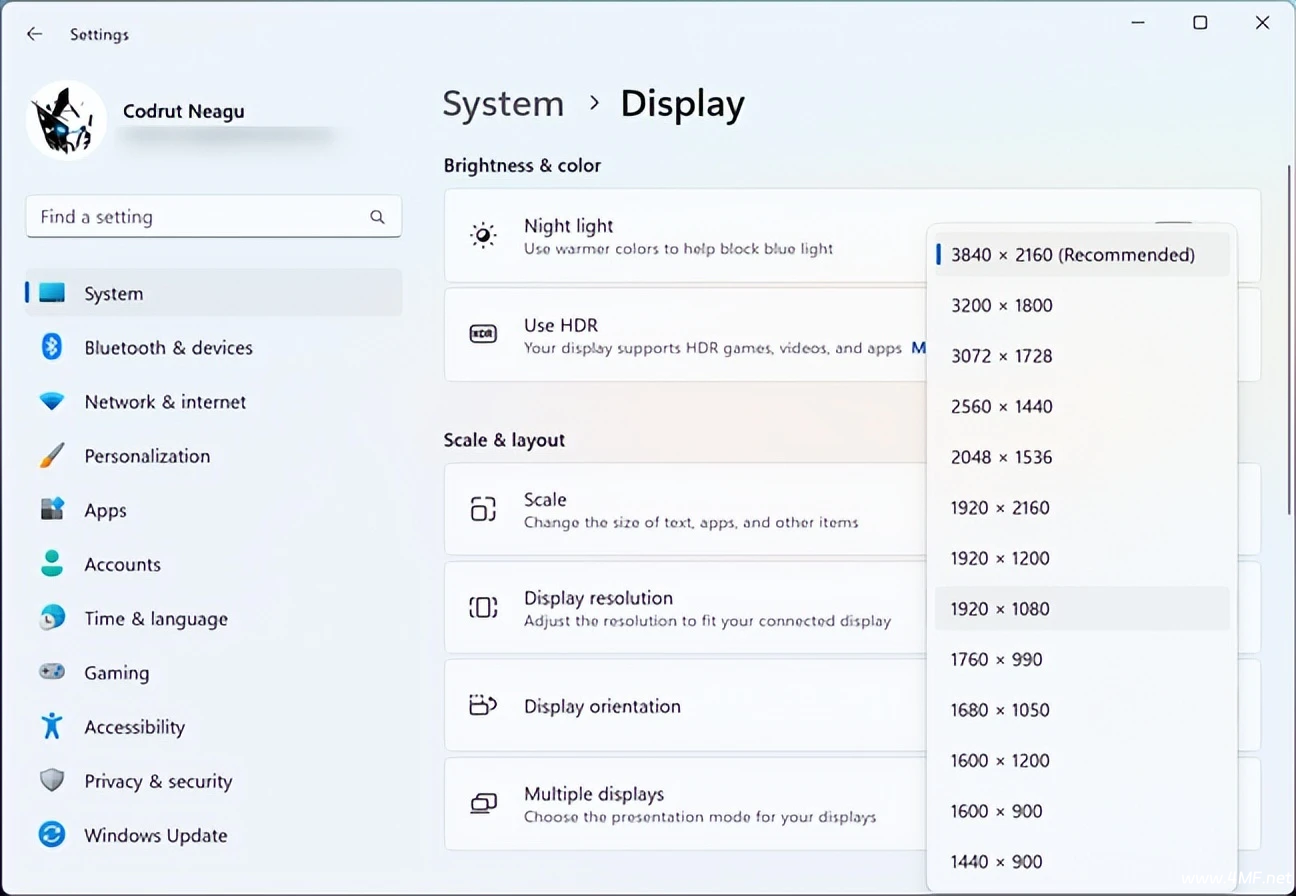Screen dimensions: 1296x896
Task: Click the back arrow in Settings header
Action: [34, 34]
